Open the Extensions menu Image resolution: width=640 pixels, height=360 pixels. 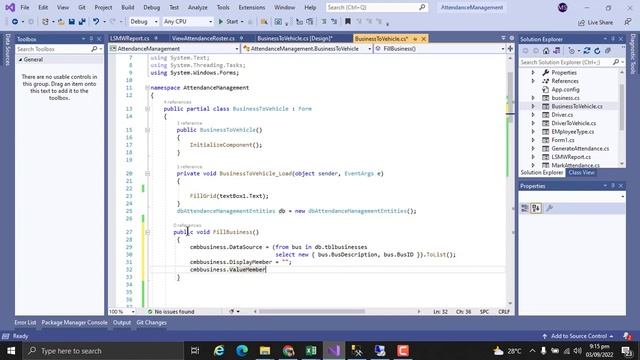coord(251,7)
